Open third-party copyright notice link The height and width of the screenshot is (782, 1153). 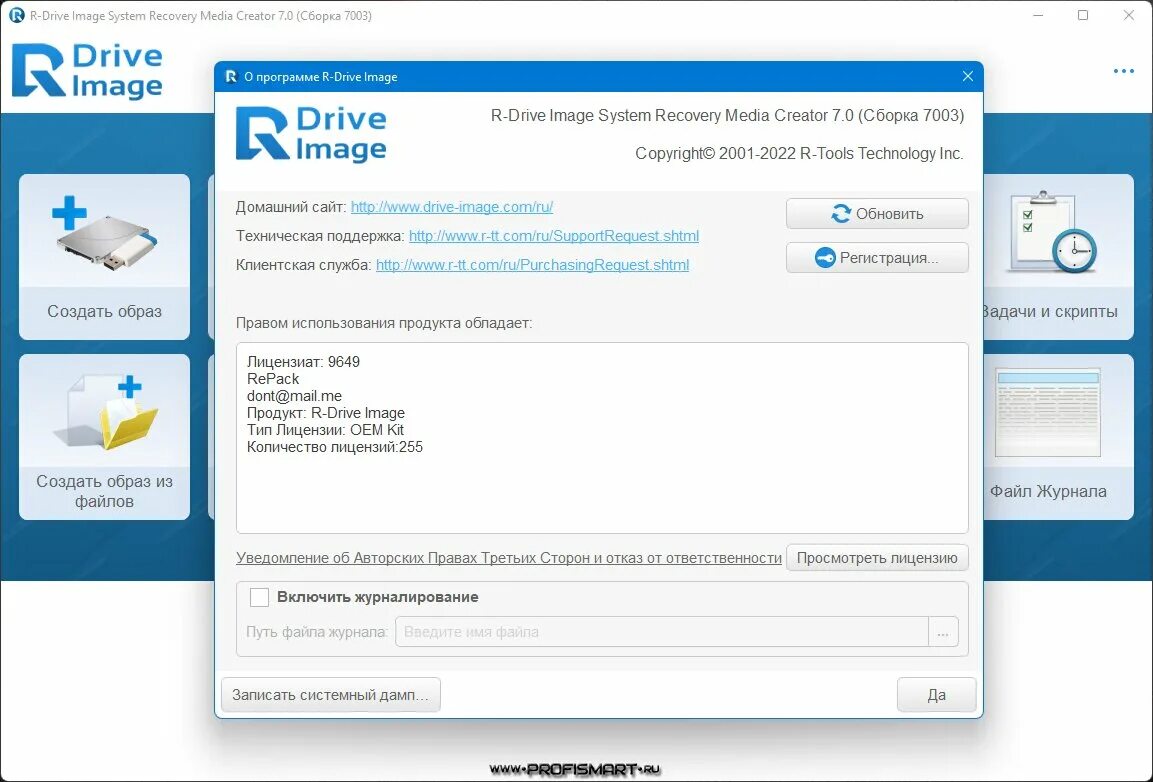(x=509, y=558)
